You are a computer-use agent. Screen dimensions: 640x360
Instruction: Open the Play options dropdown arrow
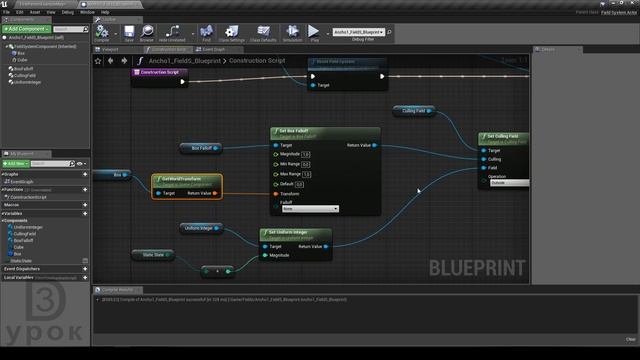coord(327,34)
